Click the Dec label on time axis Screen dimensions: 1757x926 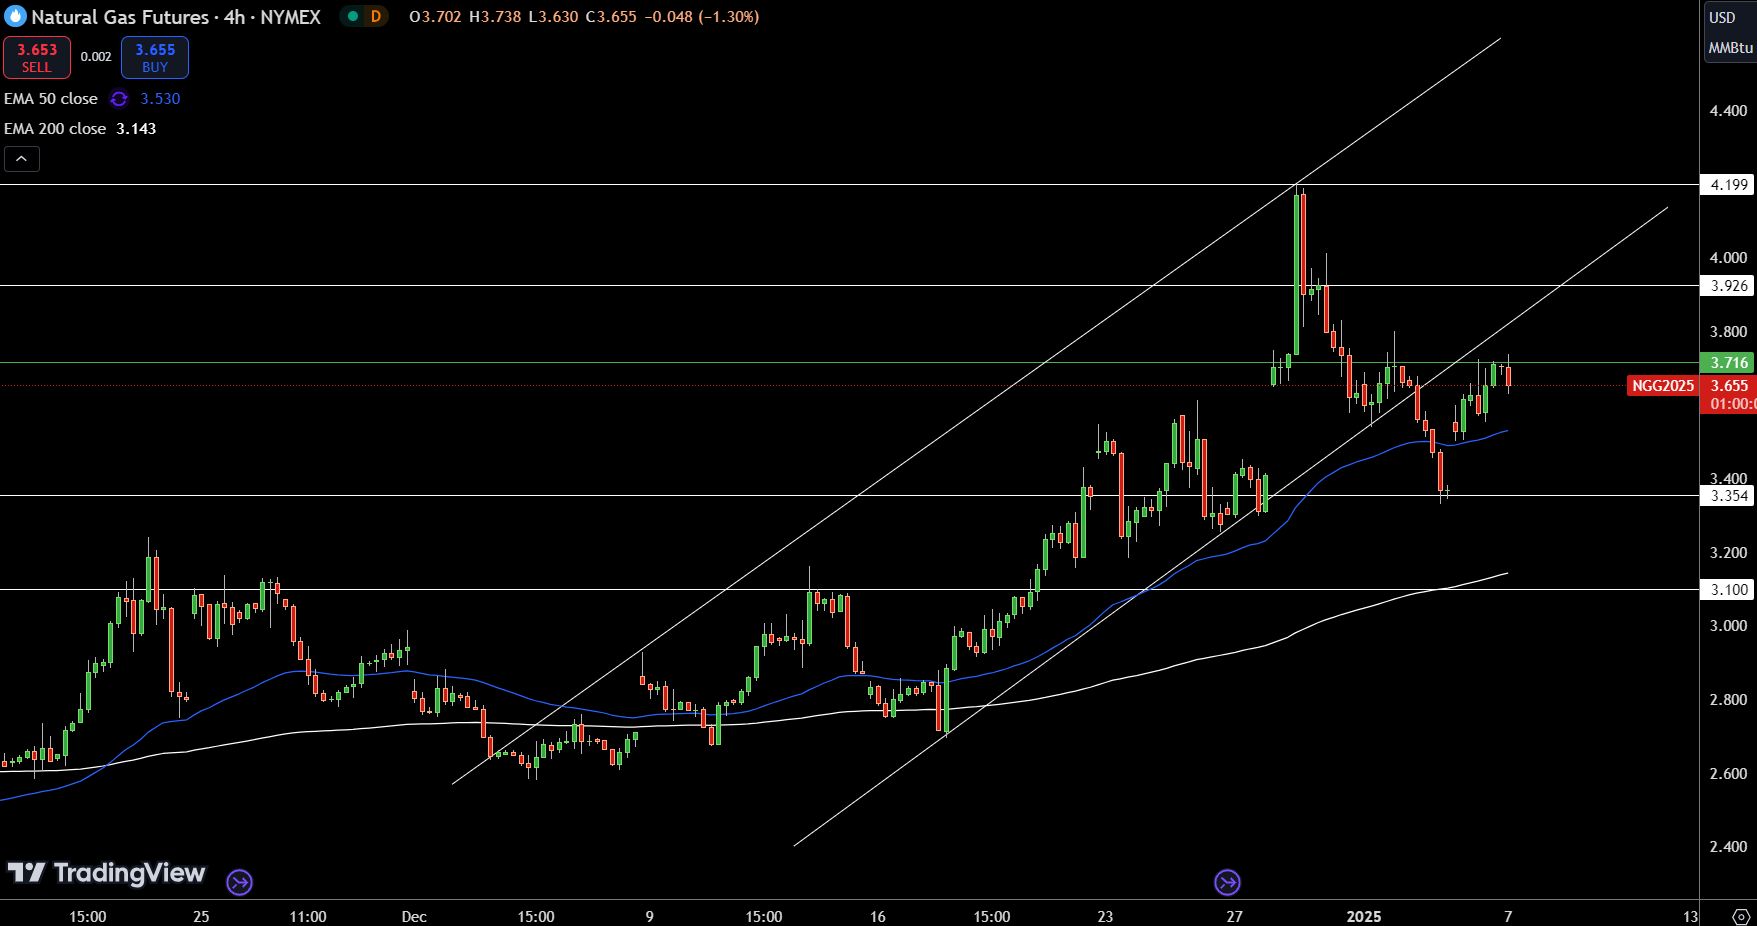point(414,916)
